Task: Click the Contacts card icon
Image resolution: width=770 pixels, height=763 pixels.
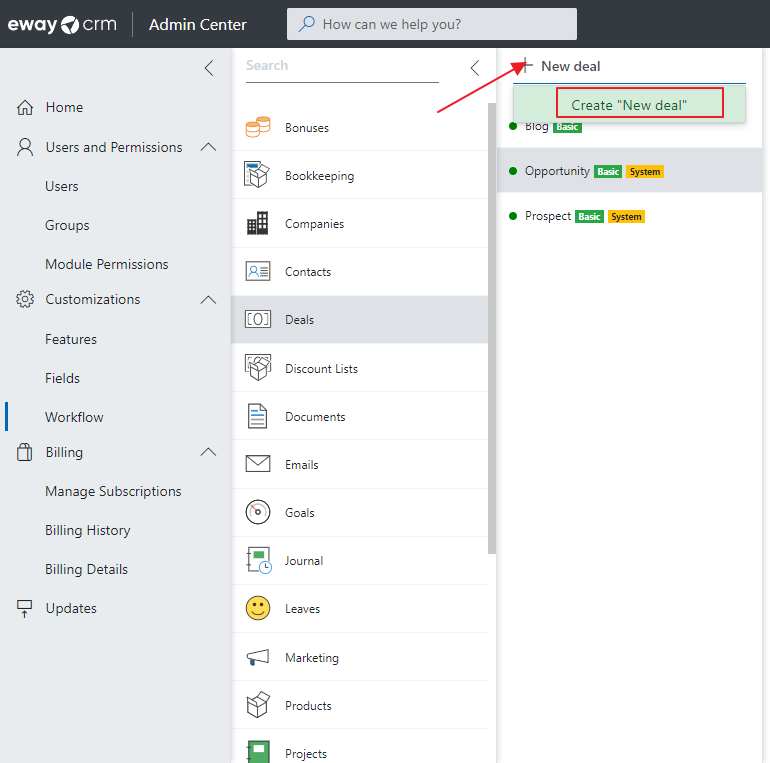Action: 257,271
